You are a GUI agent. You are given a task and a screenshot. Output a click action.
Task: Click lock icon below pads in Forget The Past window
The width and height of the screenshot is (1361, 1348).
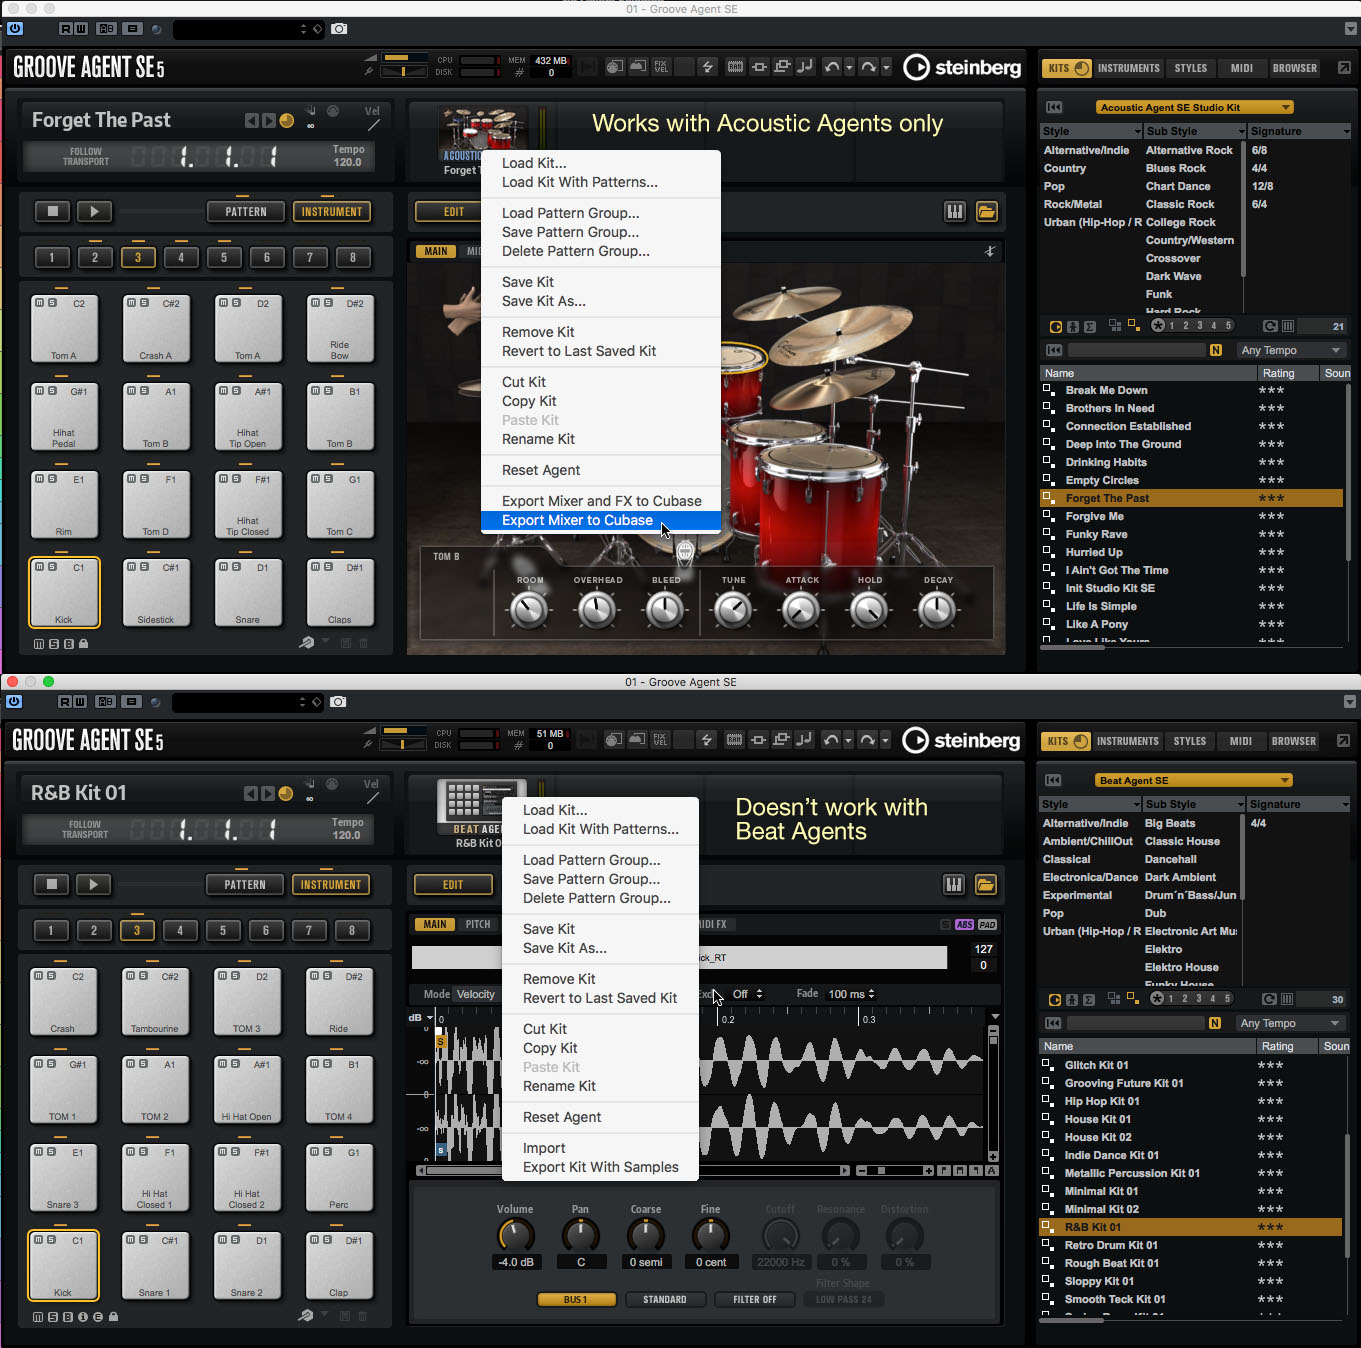pyautogui.click(x=83, y=644)
